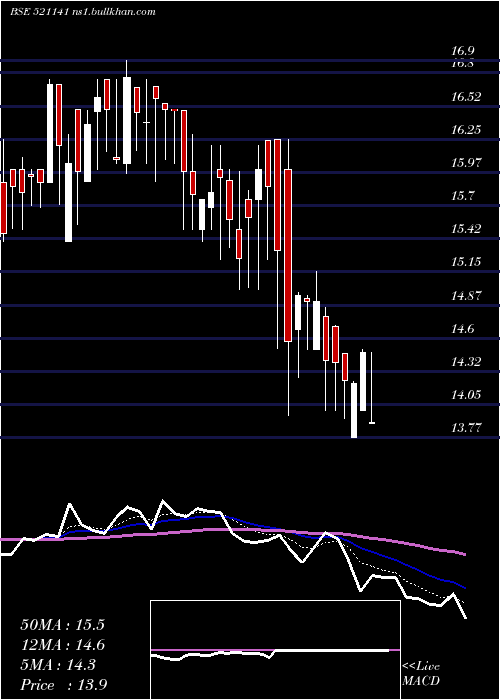Click the 16.25 price axis label
Image resolution: width=500 pixels, height=700 pixels.
click(466, 130)
